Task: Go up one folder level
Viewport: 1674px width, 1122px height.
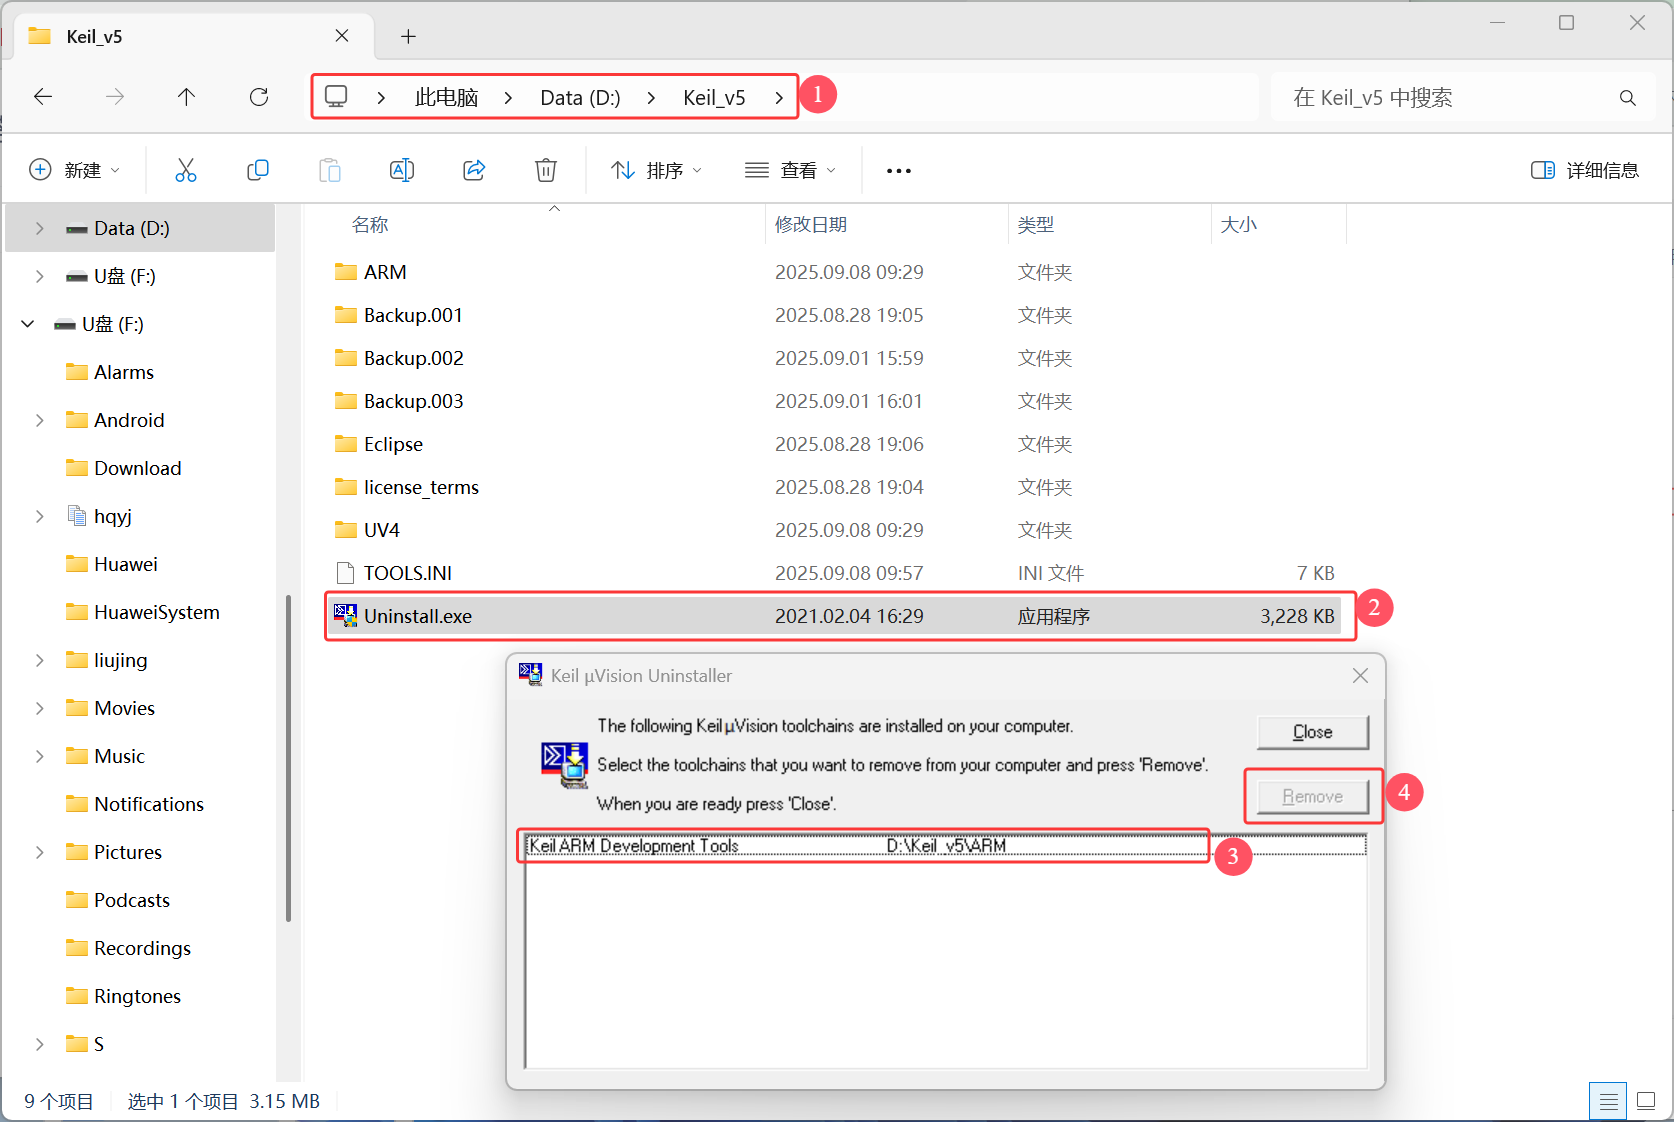Action: 186,97
